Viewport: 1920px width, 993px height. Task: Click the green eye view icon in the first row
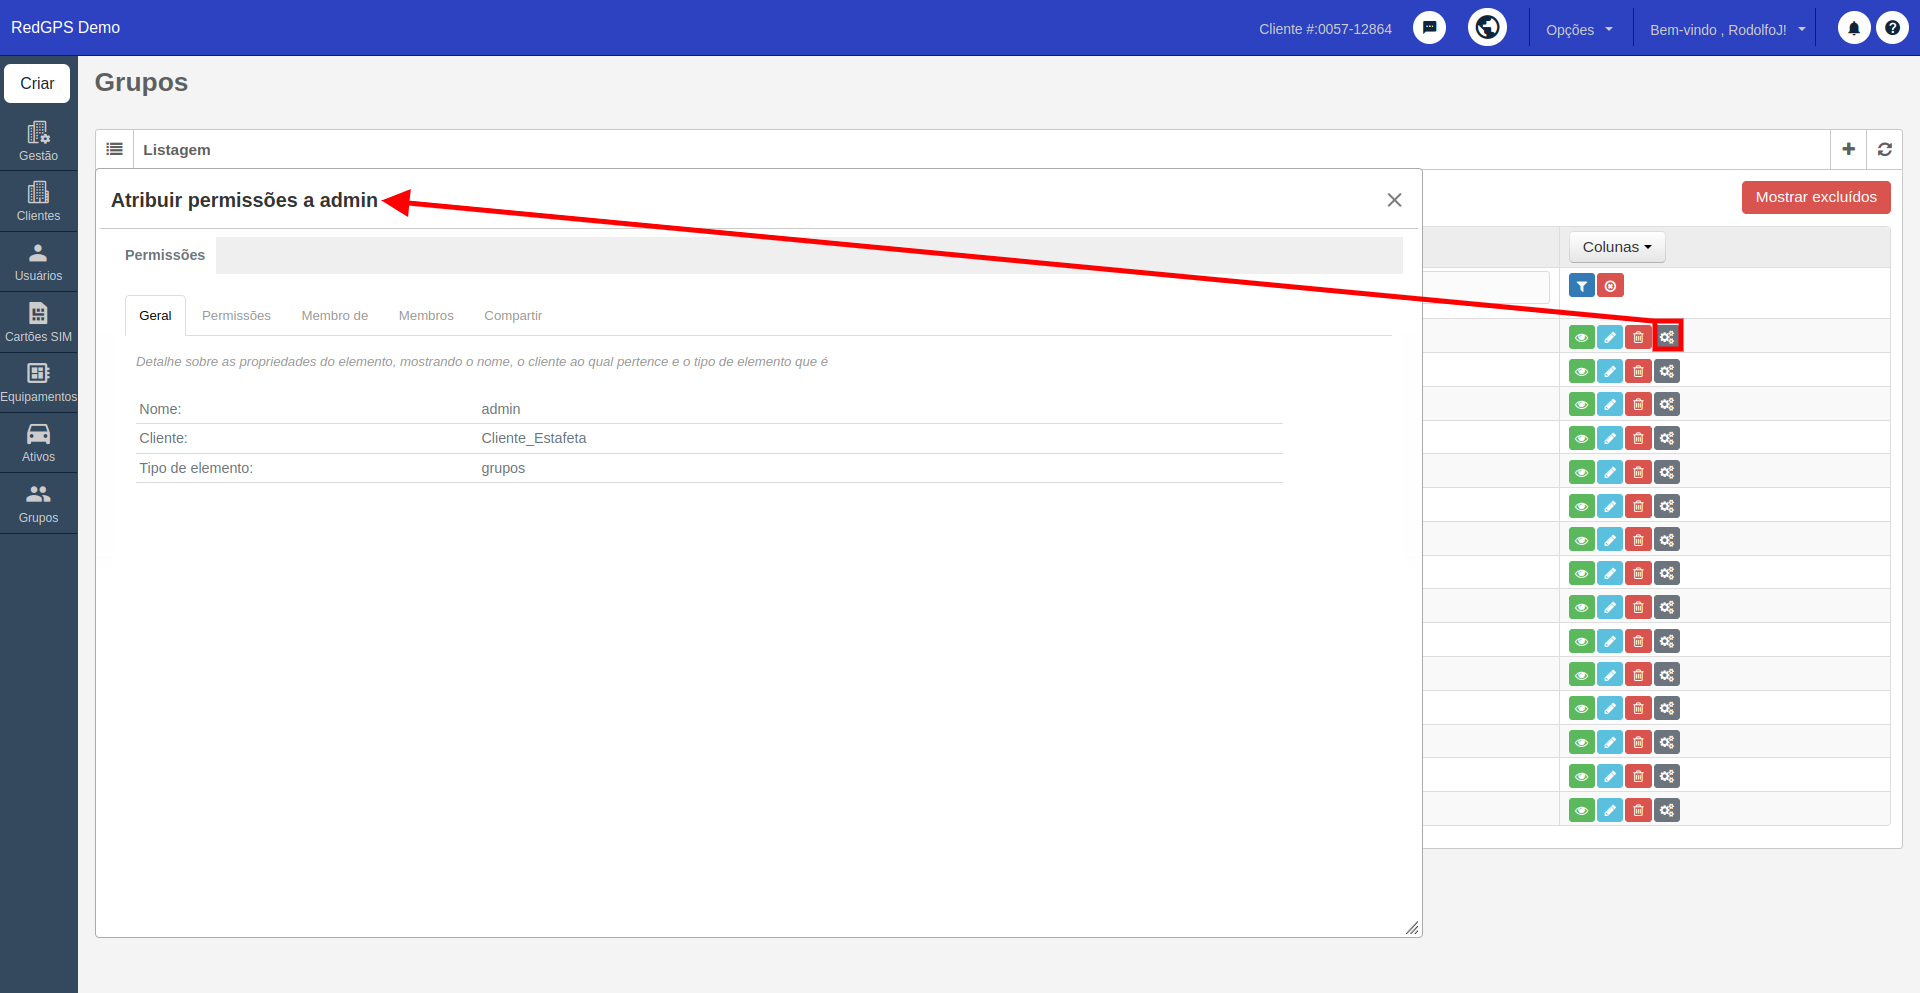click(1581, 337)
